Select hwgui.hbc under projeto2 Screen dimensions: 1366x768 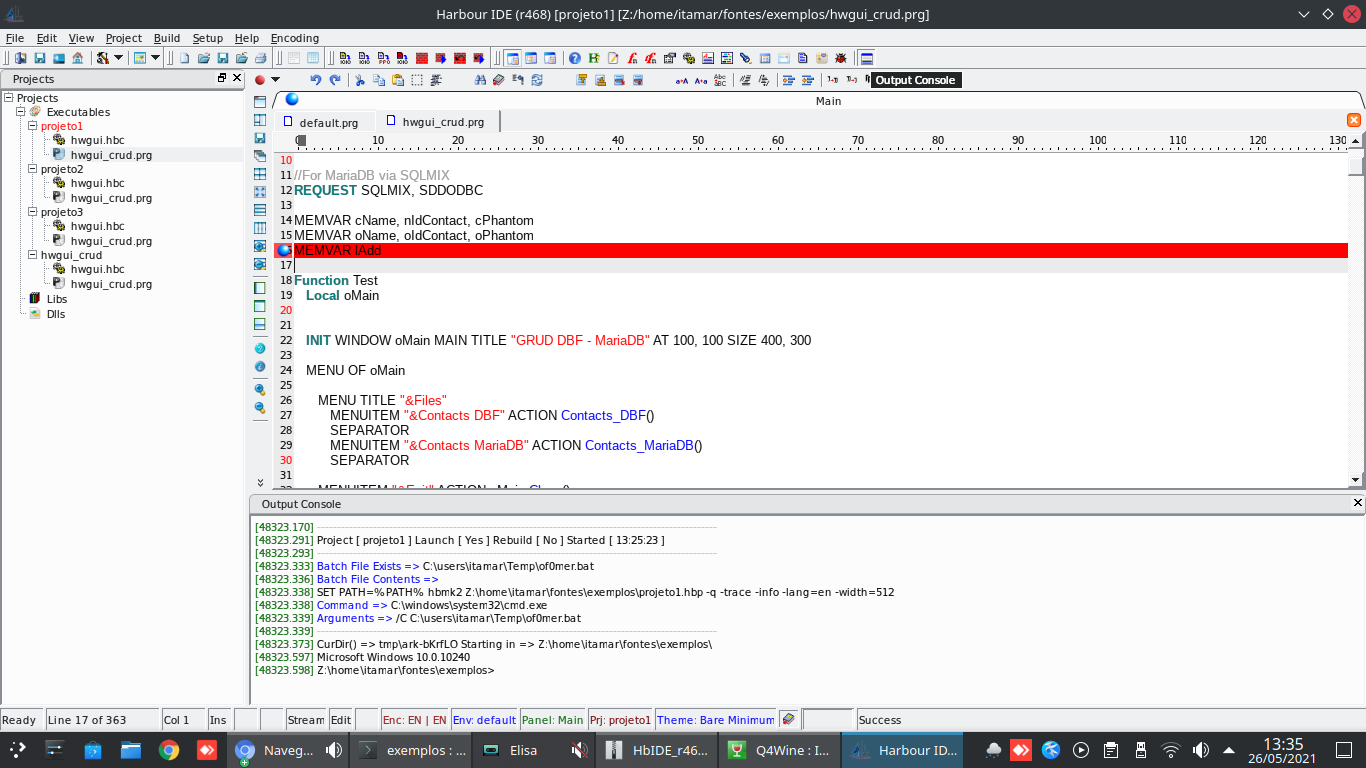click(x=97, y=184)
